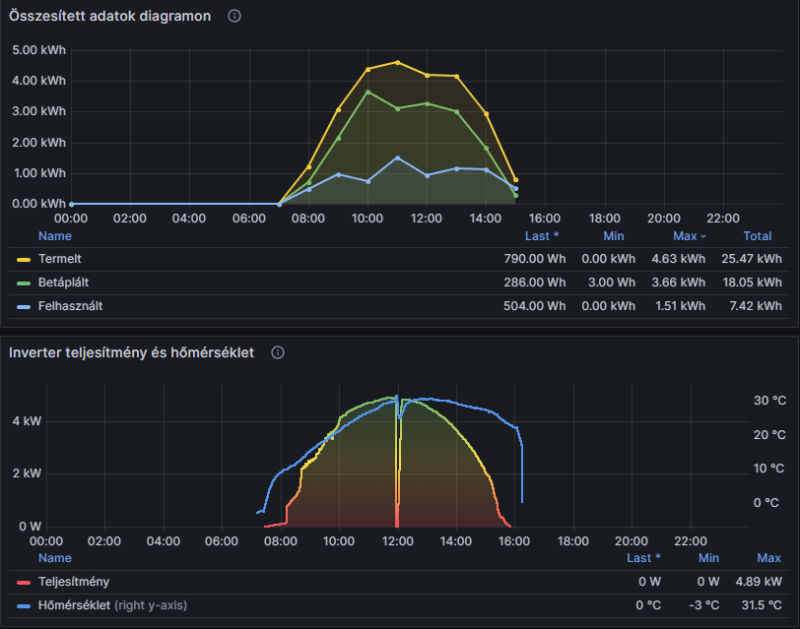This screenshot has height=629, width=800.
Task: Sort top legend by Last column
Action: click(x=541, y=236)
